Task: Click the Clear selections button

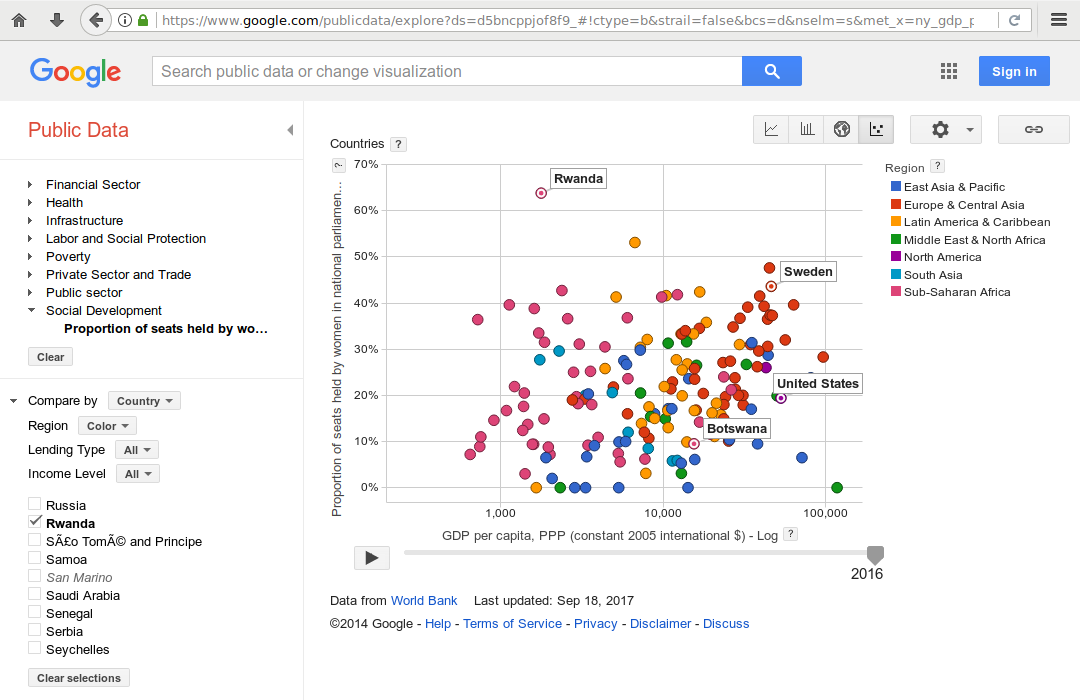Action: pyautogui.click(x=79, y=678)
